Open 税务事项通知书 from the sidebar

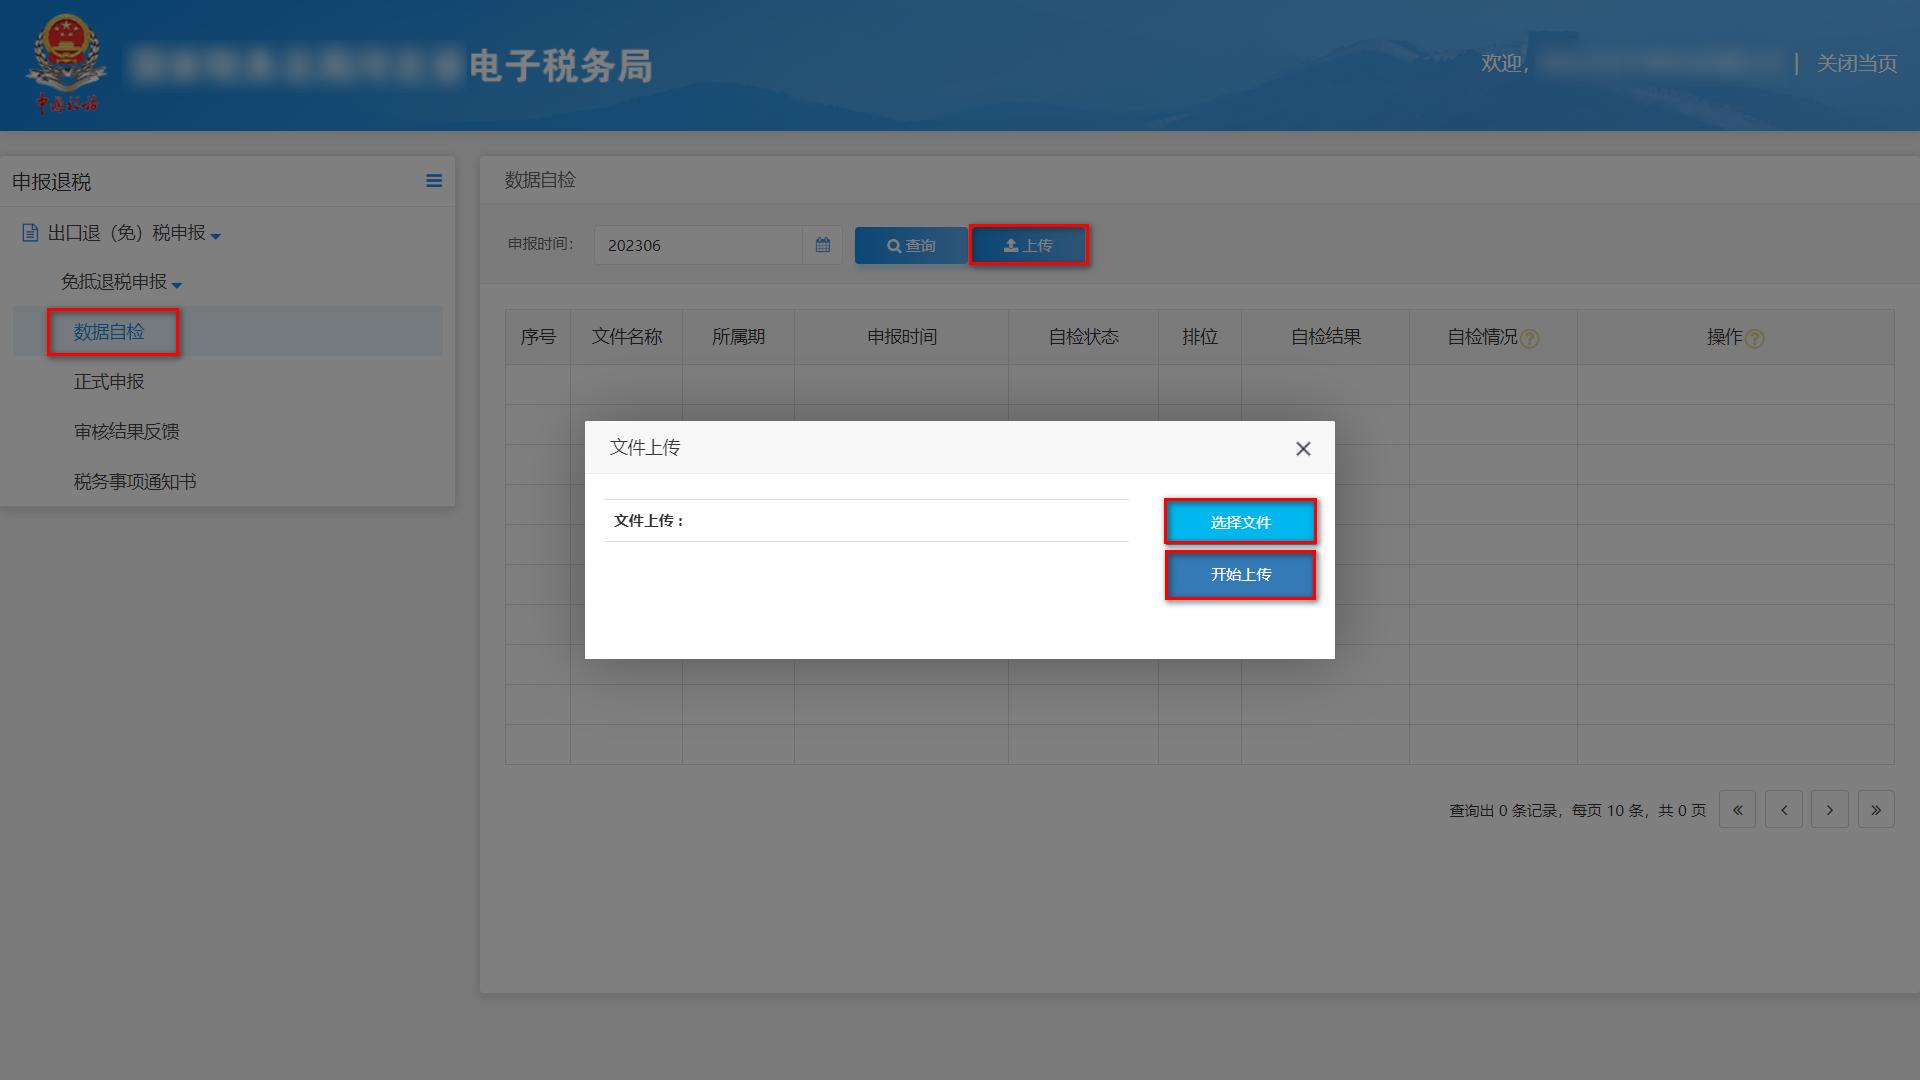tap(135, 481)
